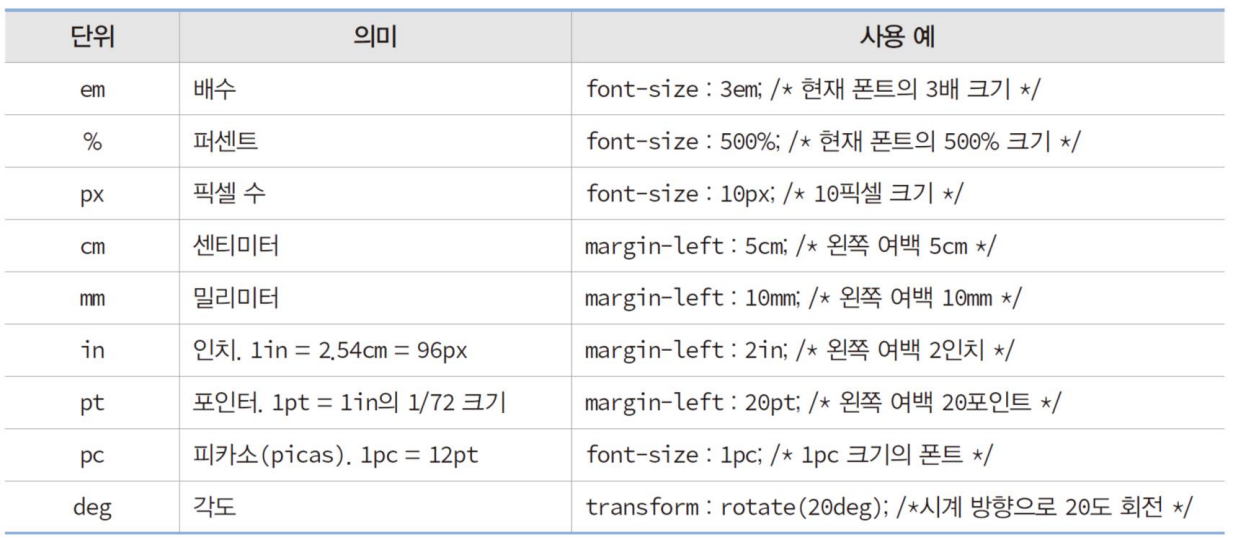Click the 'font-size : 500%;' example
The height and width of the screenshot is (540, 1234).
point(685,141)
